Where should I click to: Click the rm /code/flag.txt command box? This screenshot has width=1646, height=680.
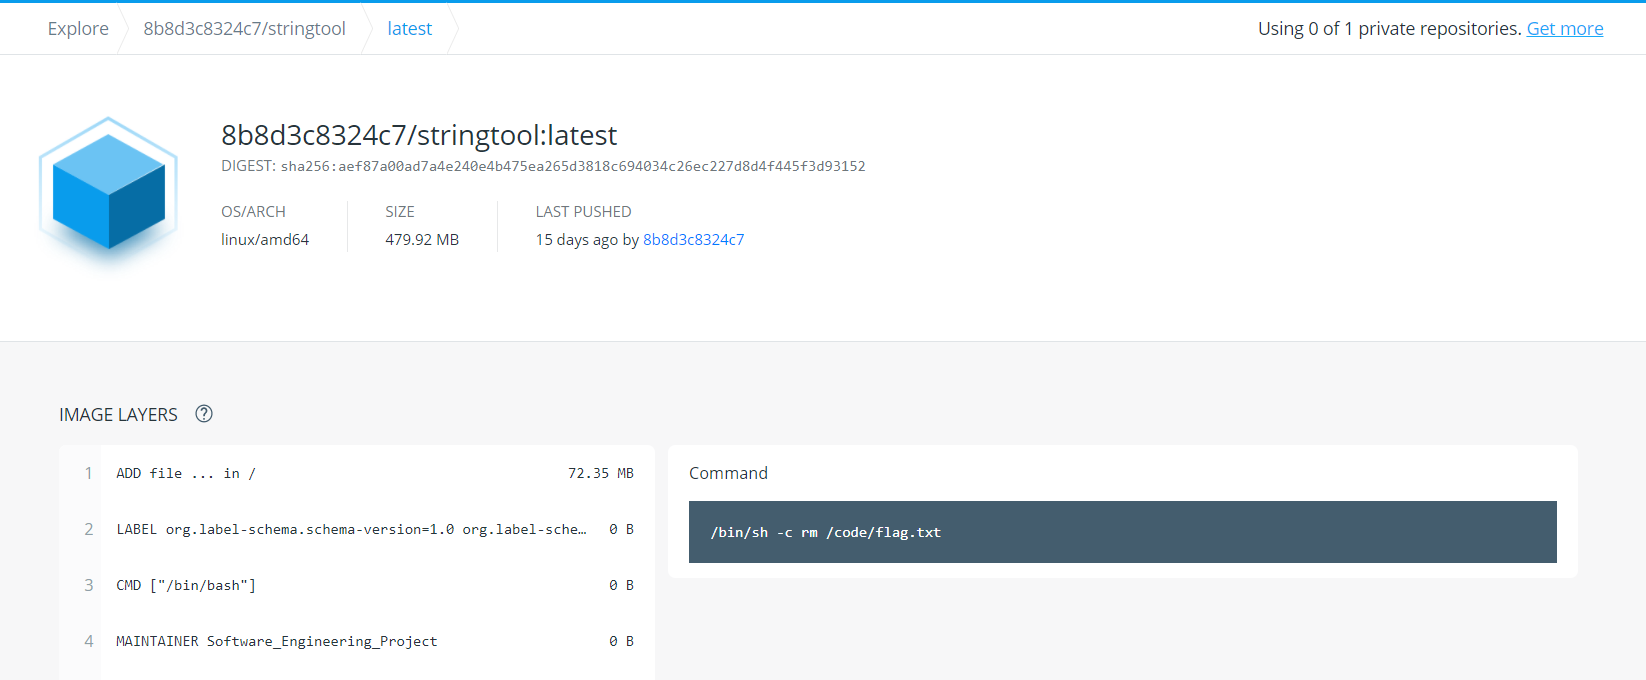[1123, 532]
